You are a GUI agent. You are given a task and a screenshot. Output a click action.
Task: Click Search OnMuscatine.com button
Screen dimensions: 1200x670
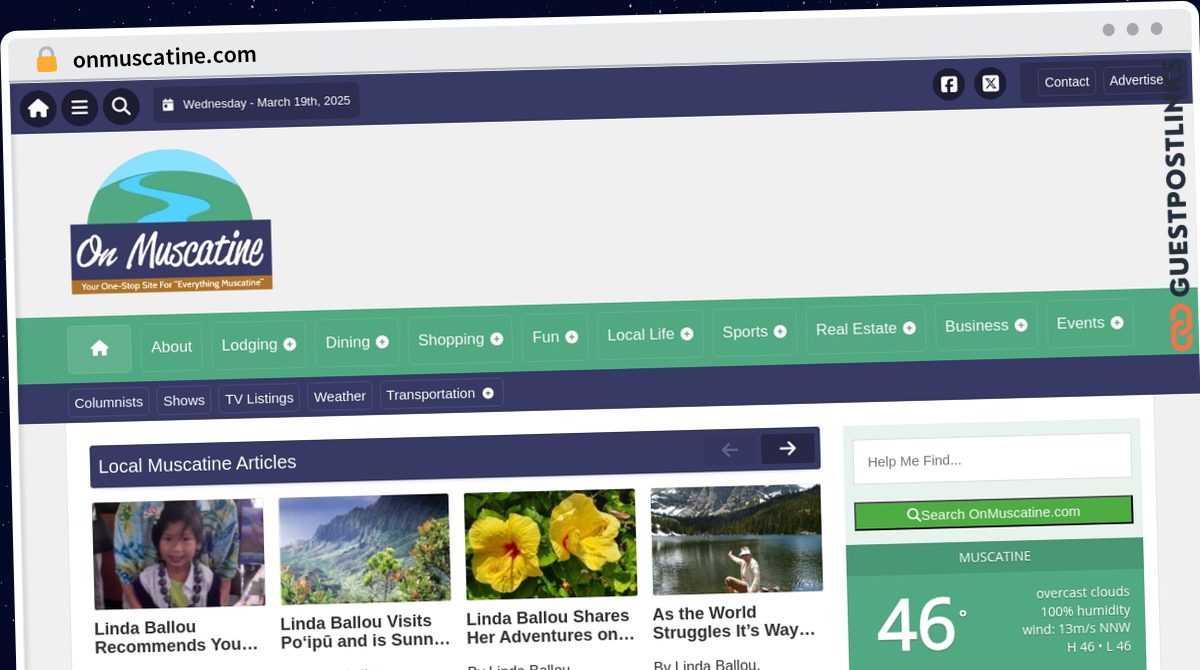click(993, 513)
